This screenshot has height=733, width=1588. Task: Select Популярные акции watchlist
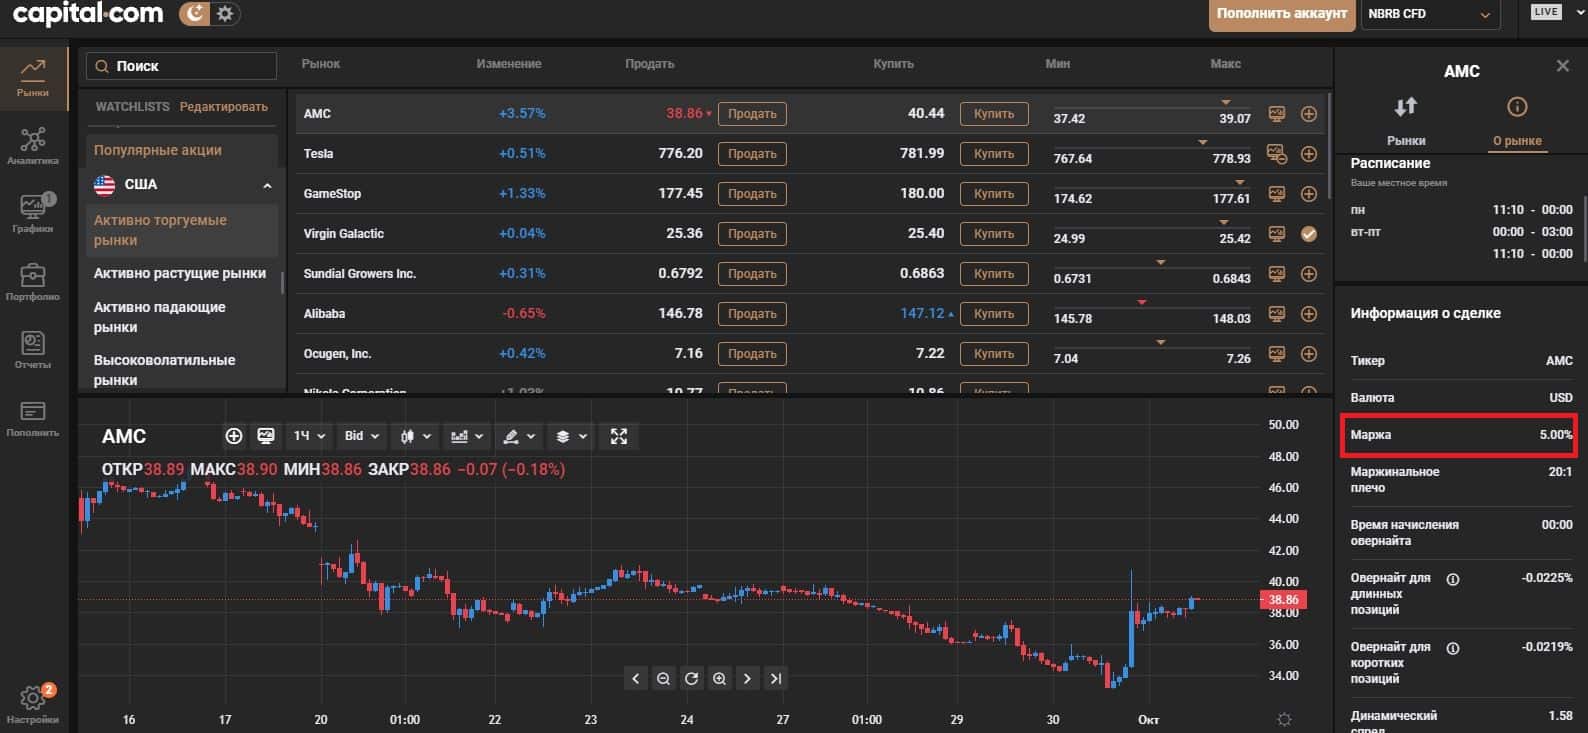pos(158,150)
